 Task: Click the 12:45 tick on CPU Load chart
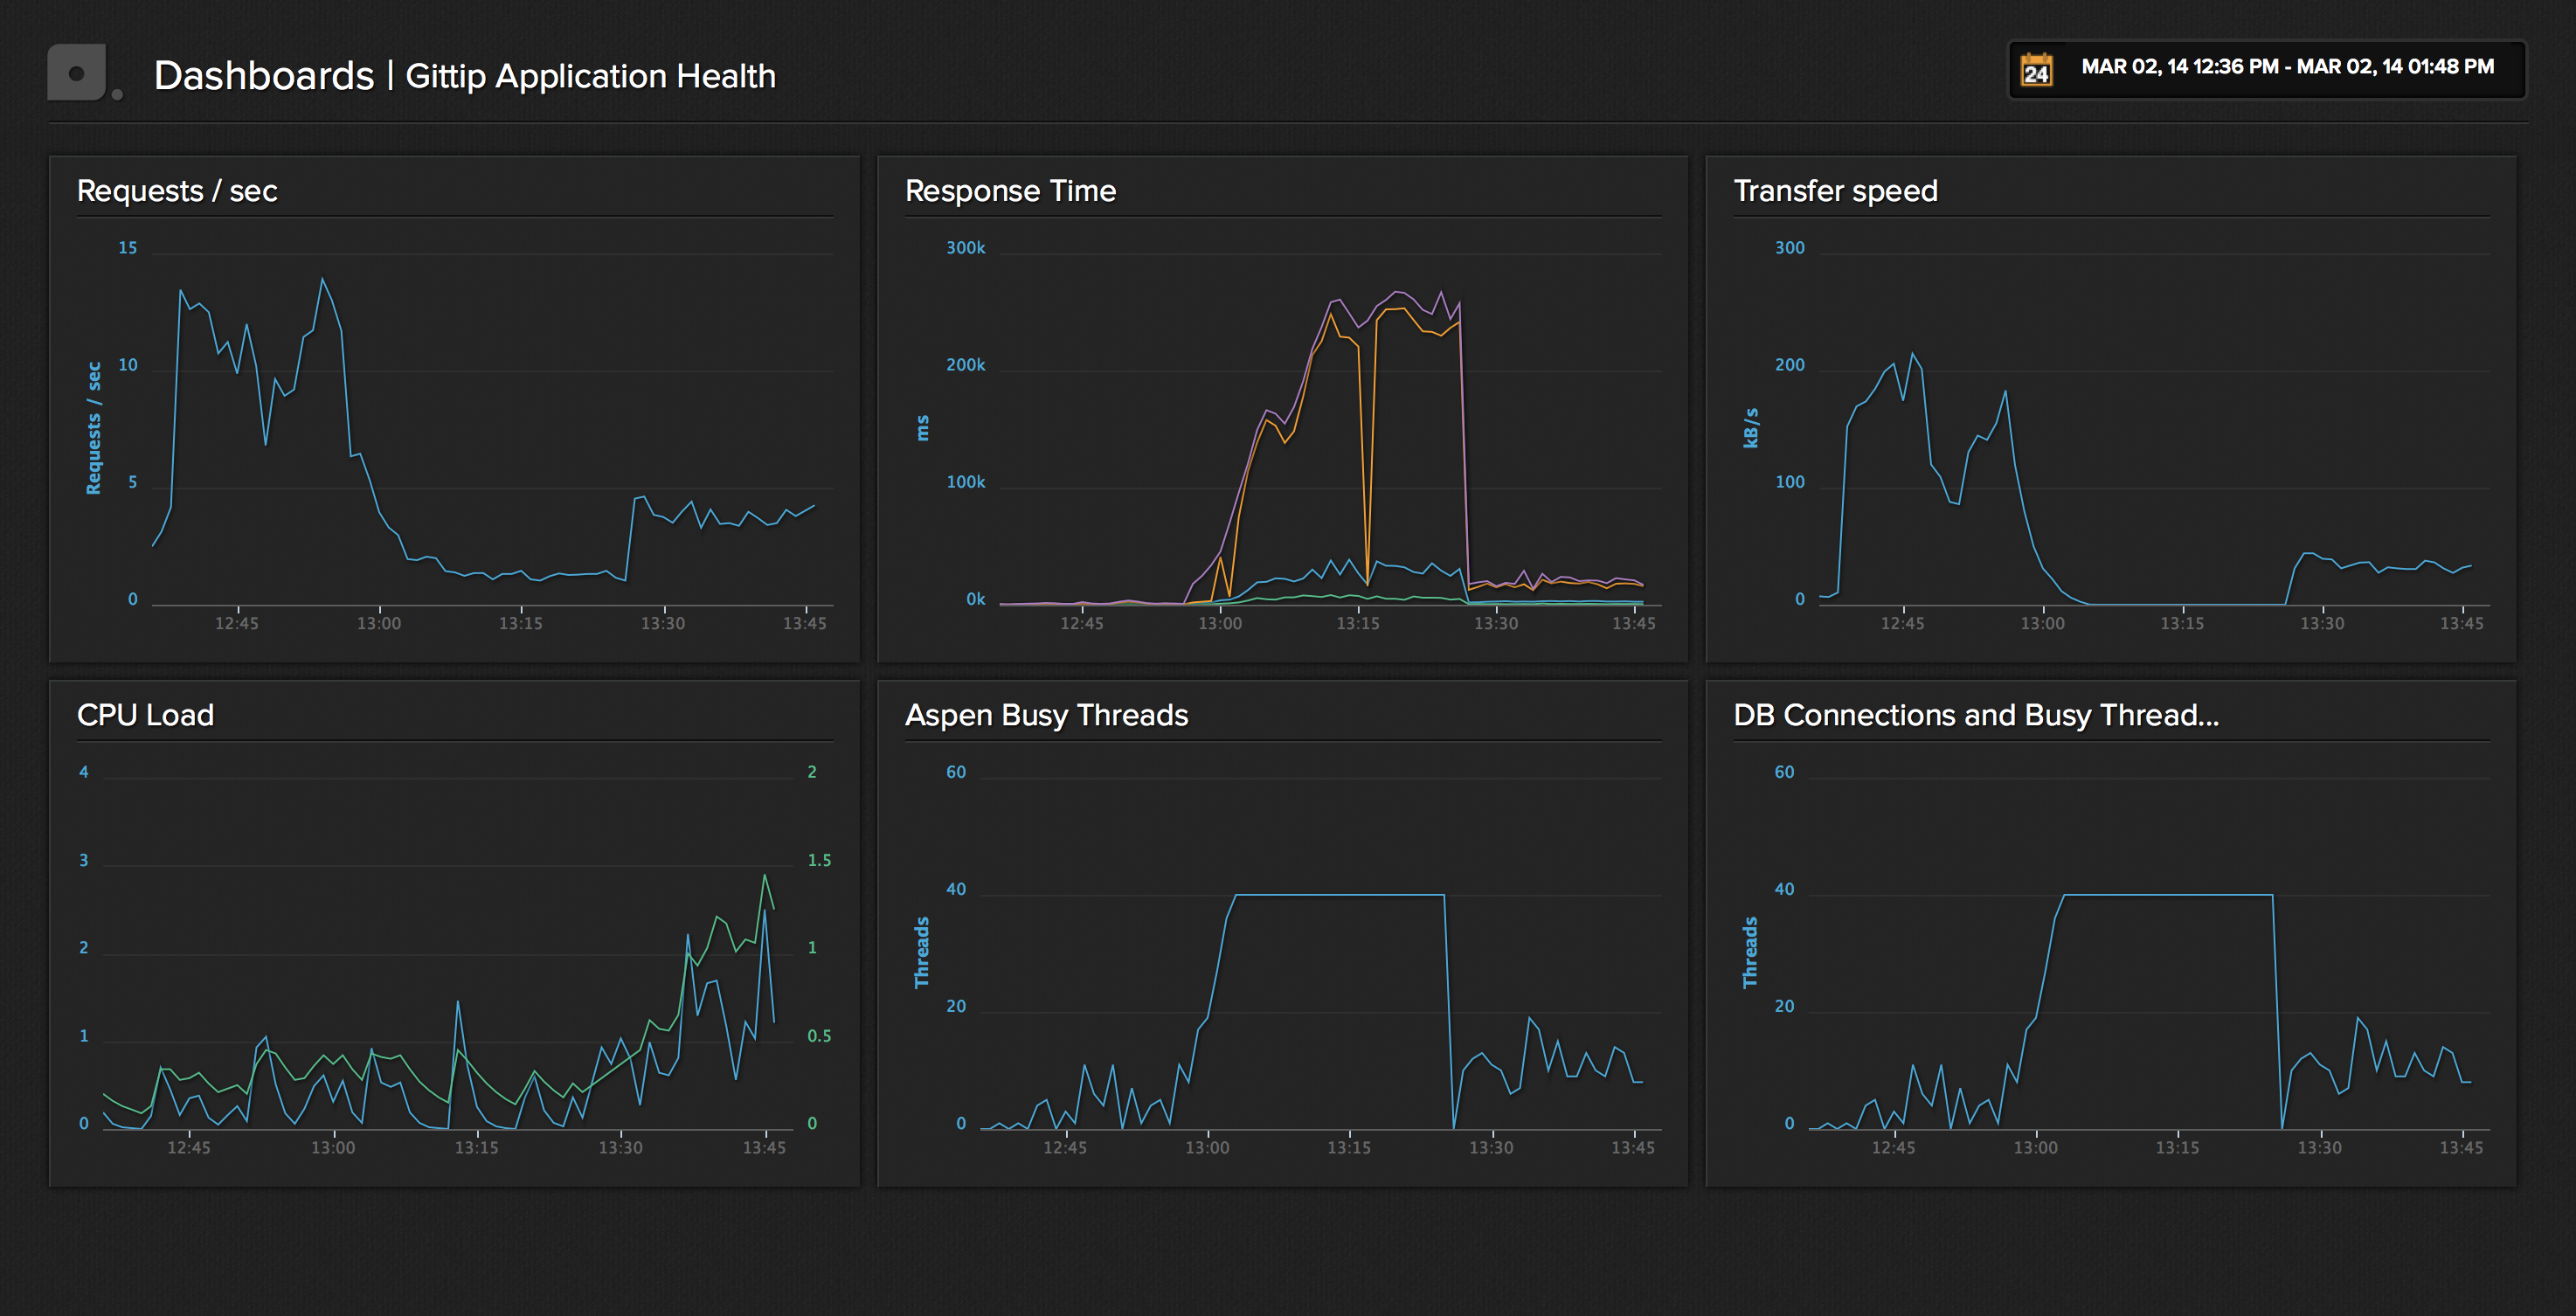click(189, 1147)
